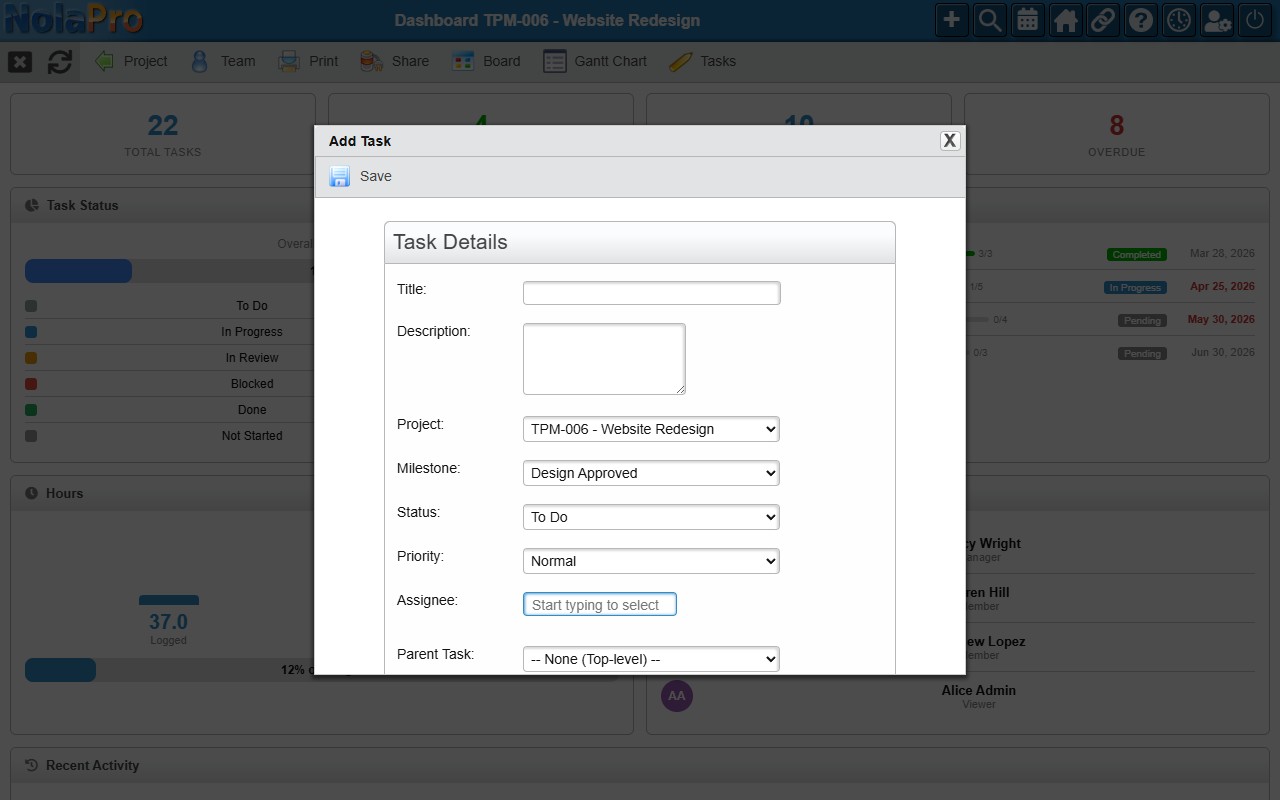Click the Done status row
1280x800 pixels.
tap(169, 410)
